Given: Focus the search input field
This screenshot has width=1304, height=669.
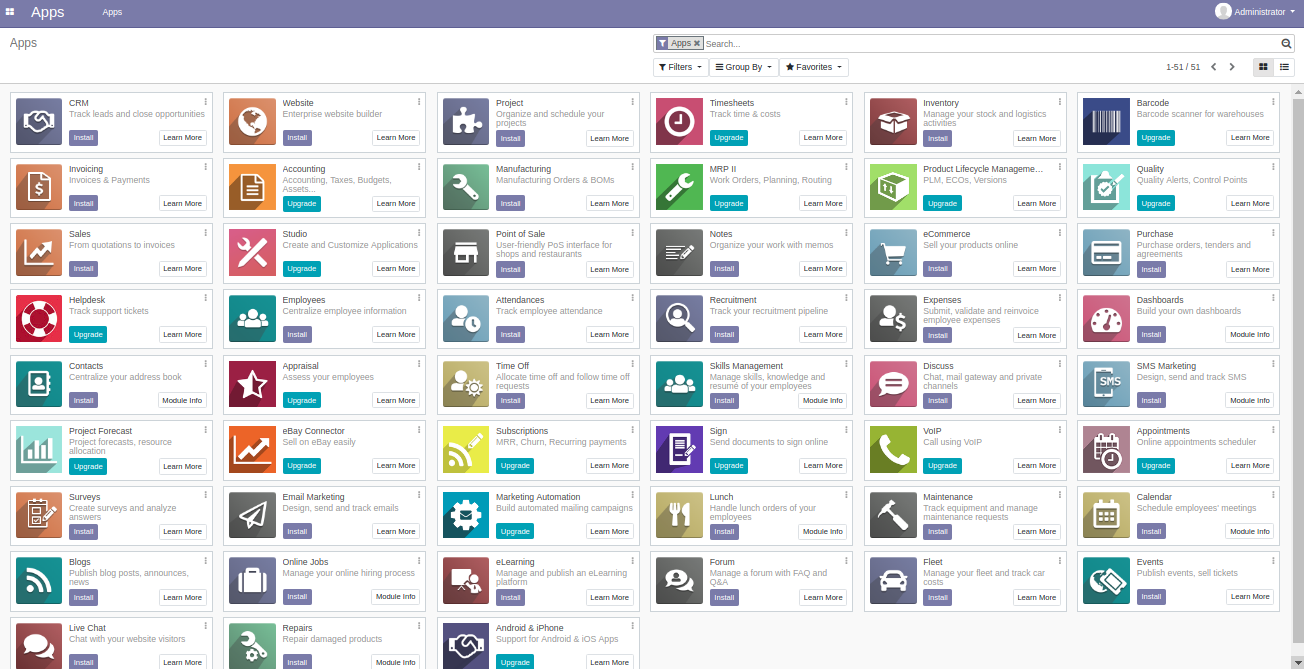Looking at the screenshot, I should (x=990, y=44).
